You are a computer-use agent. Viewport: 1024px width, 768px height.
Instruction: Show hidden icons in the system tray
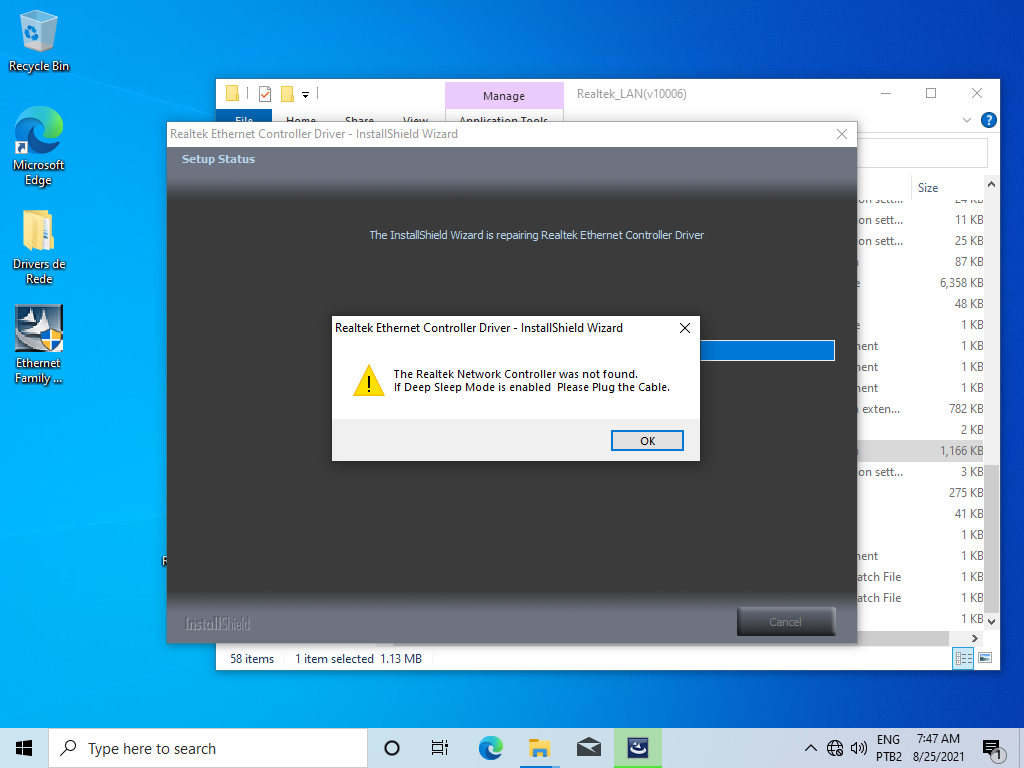pos(810,748)
